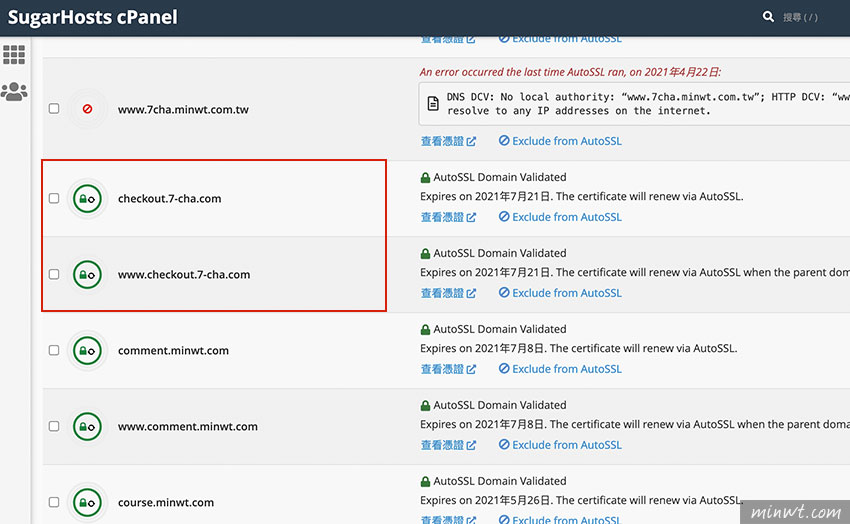The image size is (850, 524).
Task: Exclude www.7cha.minwt.com.tw from AutoSSL
Action: pyautogui.click(x=560, y=141)
